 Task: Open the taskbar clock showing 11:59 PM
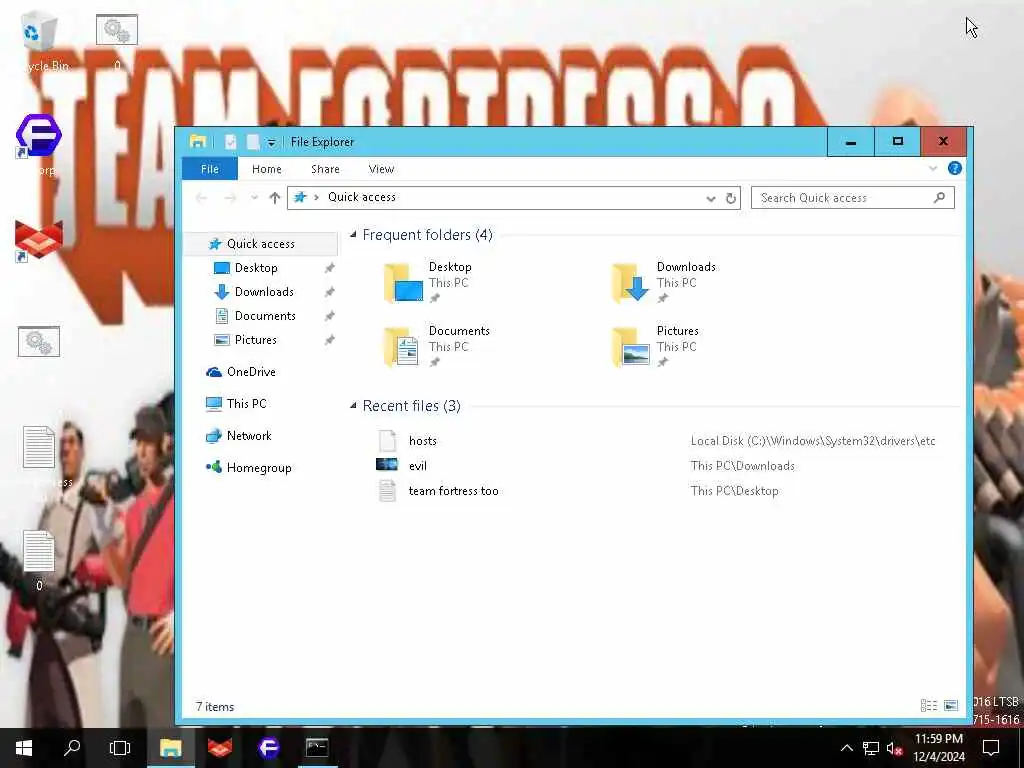point(938,748)
